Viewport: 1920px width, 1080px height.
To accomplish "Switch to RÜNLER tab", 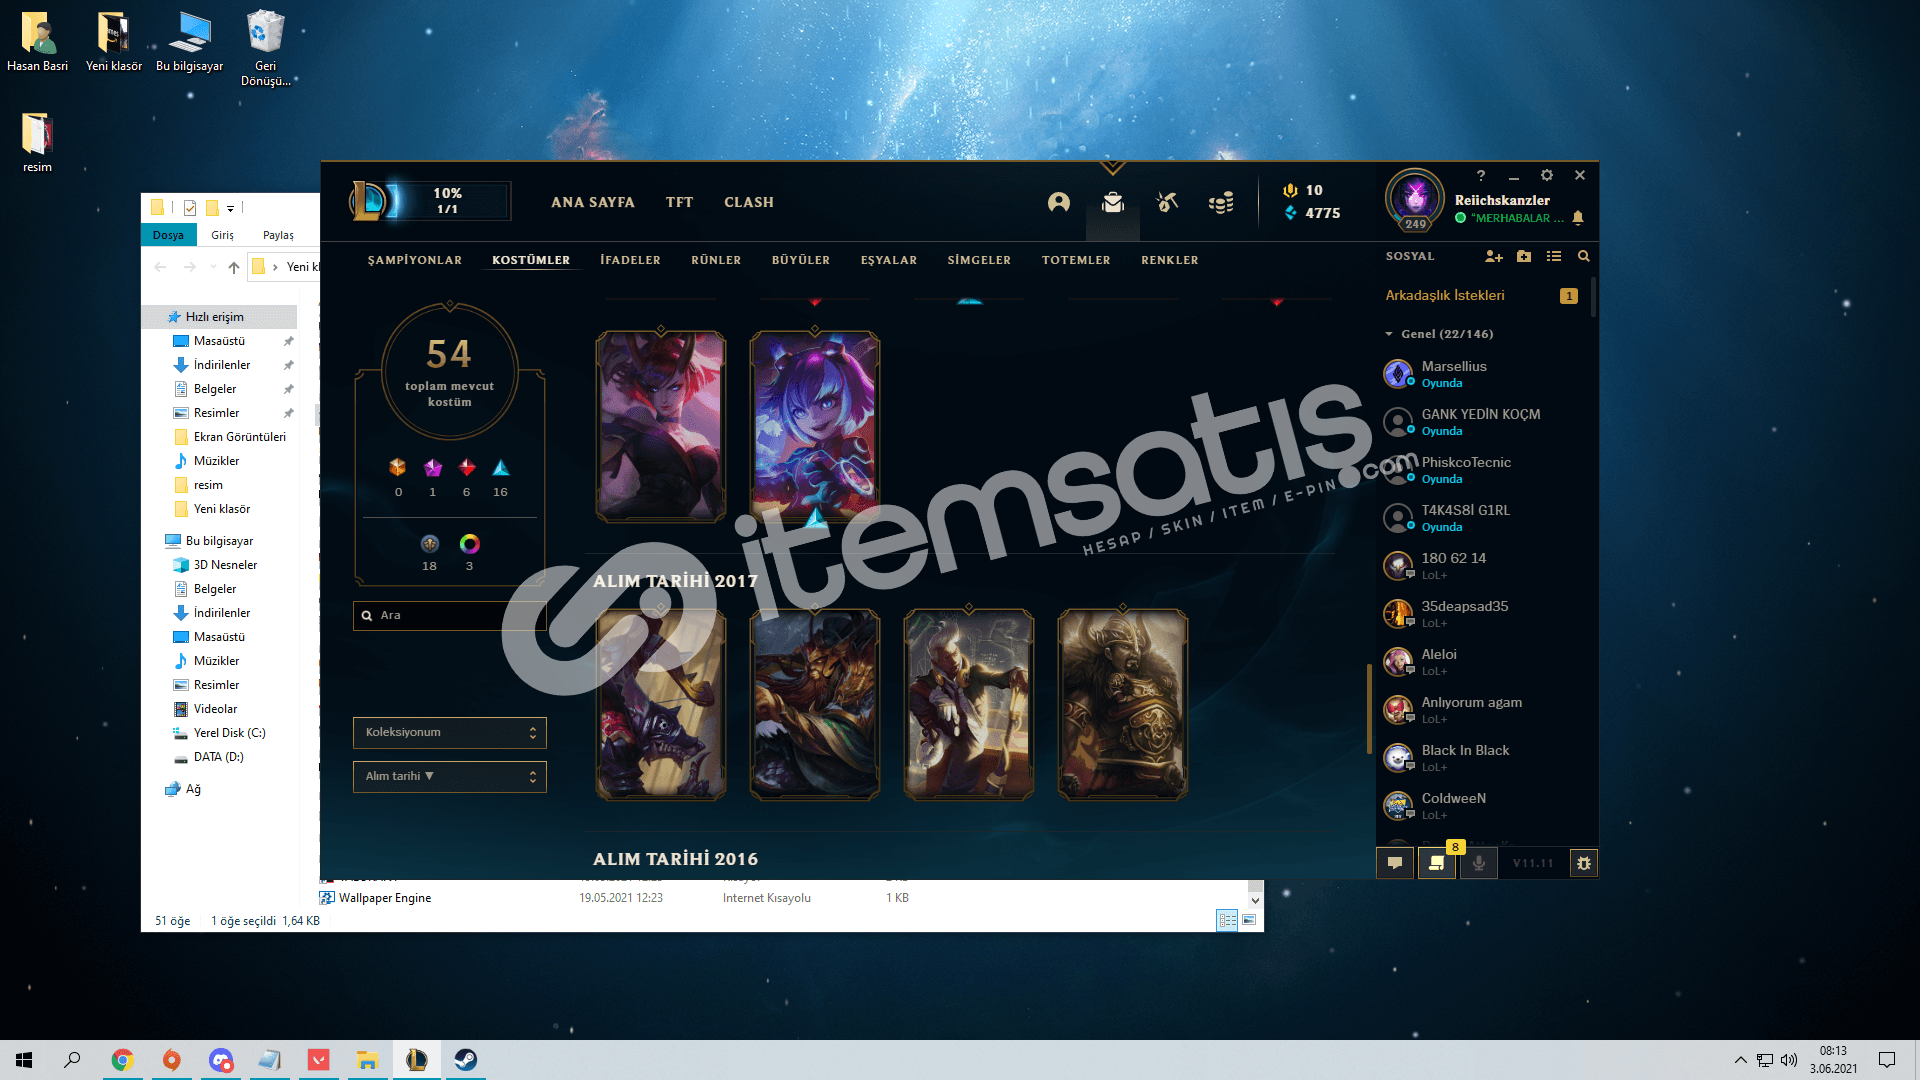I will (716, 260).
